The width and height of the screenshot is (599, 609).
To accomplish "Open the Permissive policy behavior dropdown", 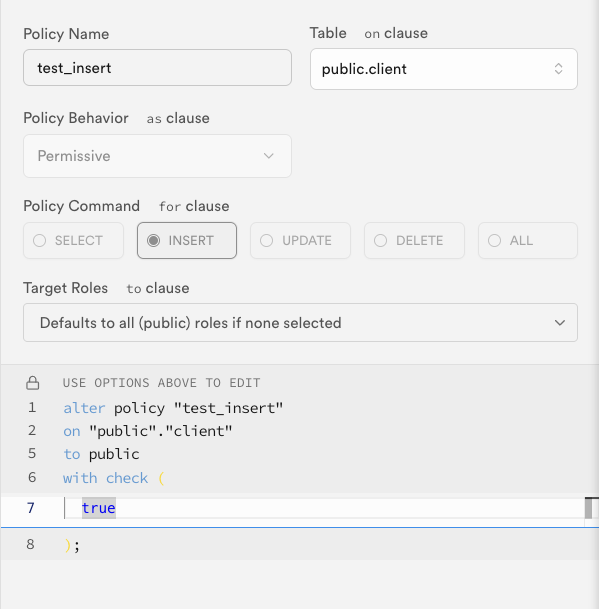I will pyautogui.click(x=157, y=156).
